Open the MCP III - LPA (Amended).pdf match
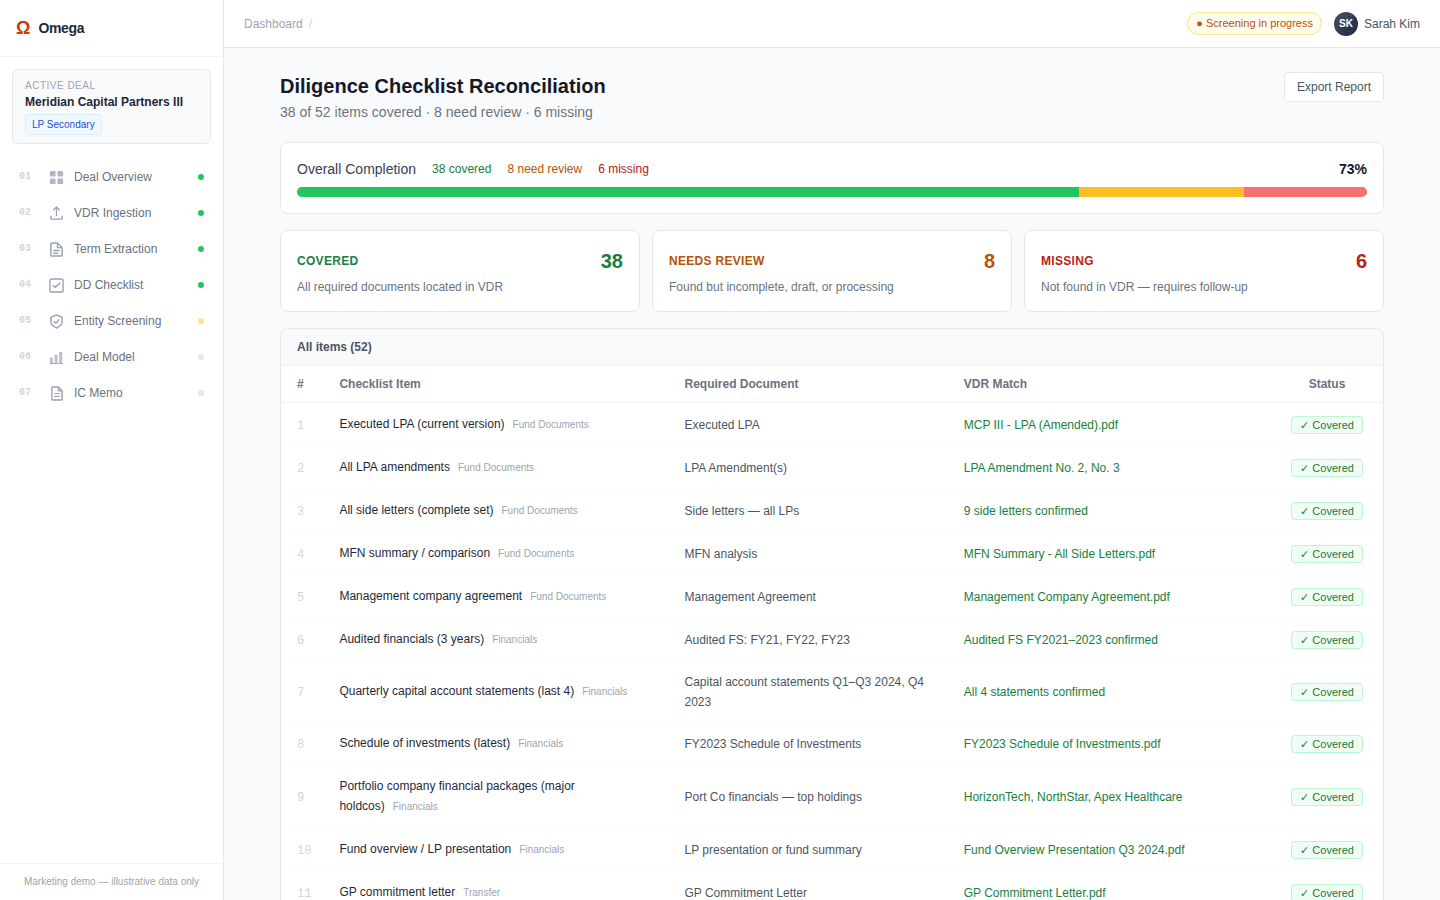Image resolution: width=1440 pixels, height=900 pixels. coord(1040,425)
